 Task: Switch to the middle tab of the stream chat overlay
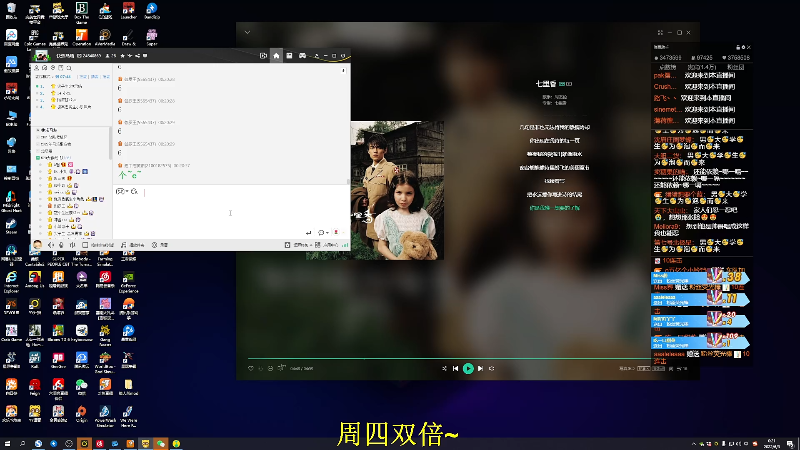(x=702, y=67)
